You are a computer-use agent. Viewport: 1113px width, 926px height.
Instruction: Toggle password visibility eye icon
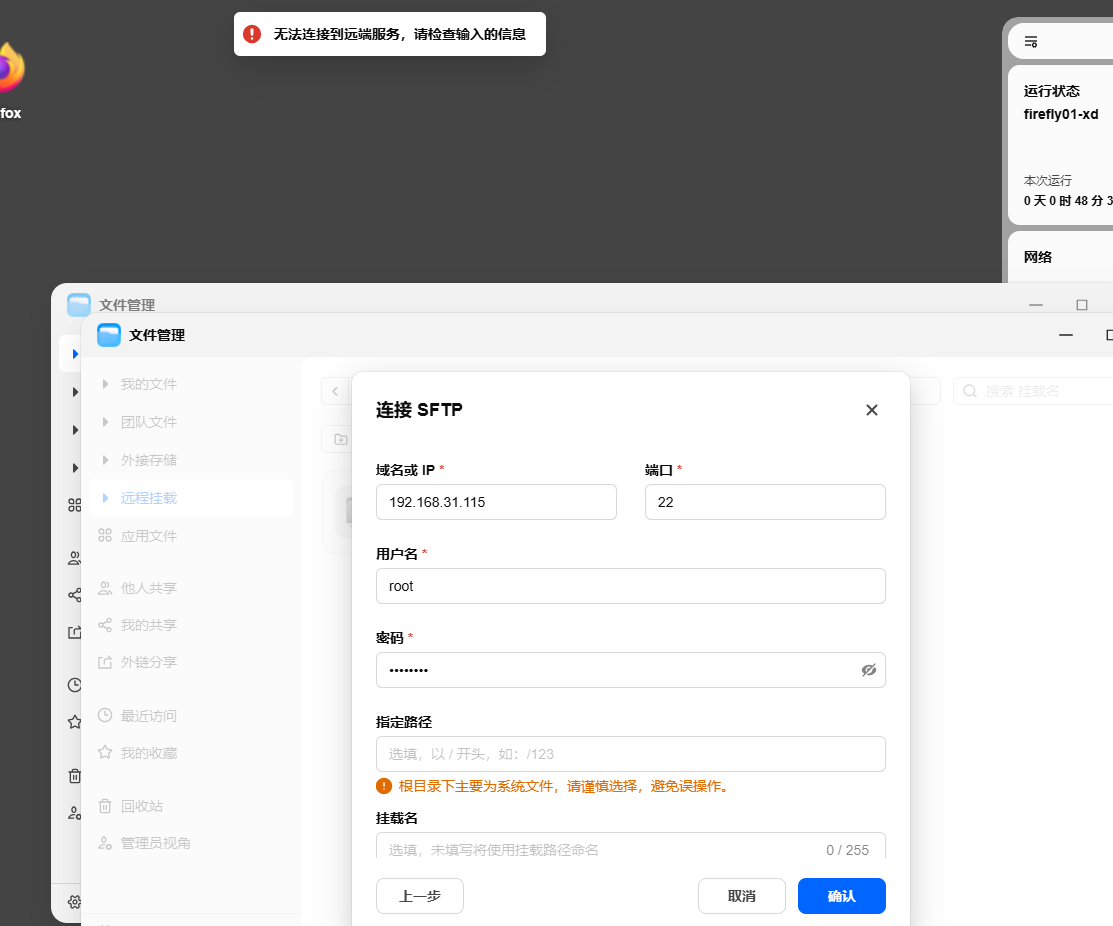pyautogui.click(x=868, y=670)
